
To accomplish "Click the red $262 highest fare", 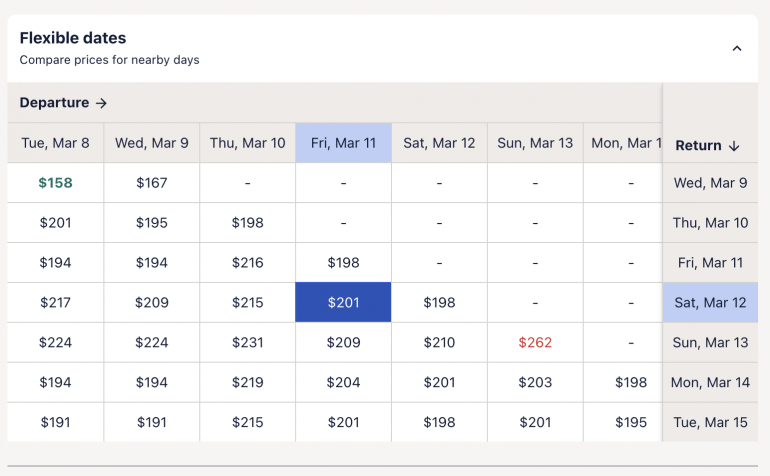I will (x=535, y=342).
